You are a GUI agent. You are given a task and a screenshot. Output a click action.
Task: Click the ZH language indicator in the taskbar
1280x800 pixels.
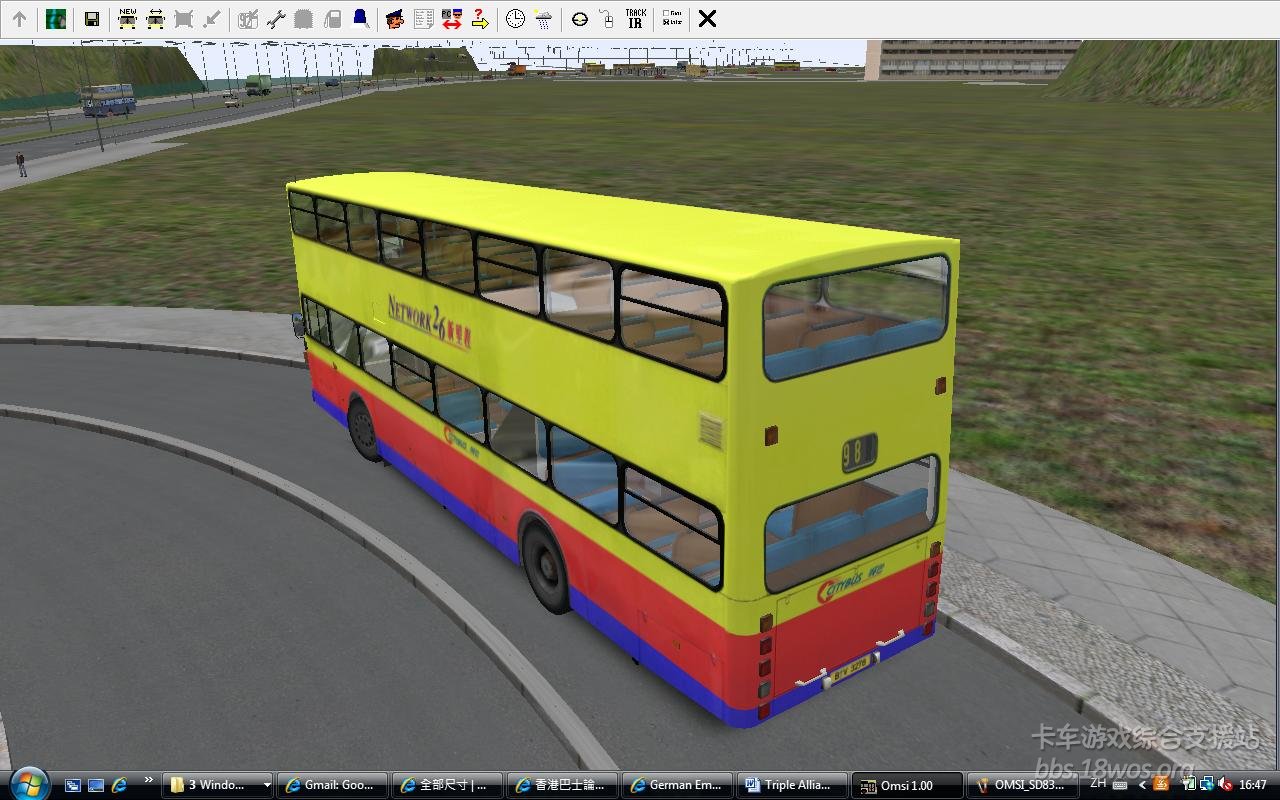pos(1099,785)
